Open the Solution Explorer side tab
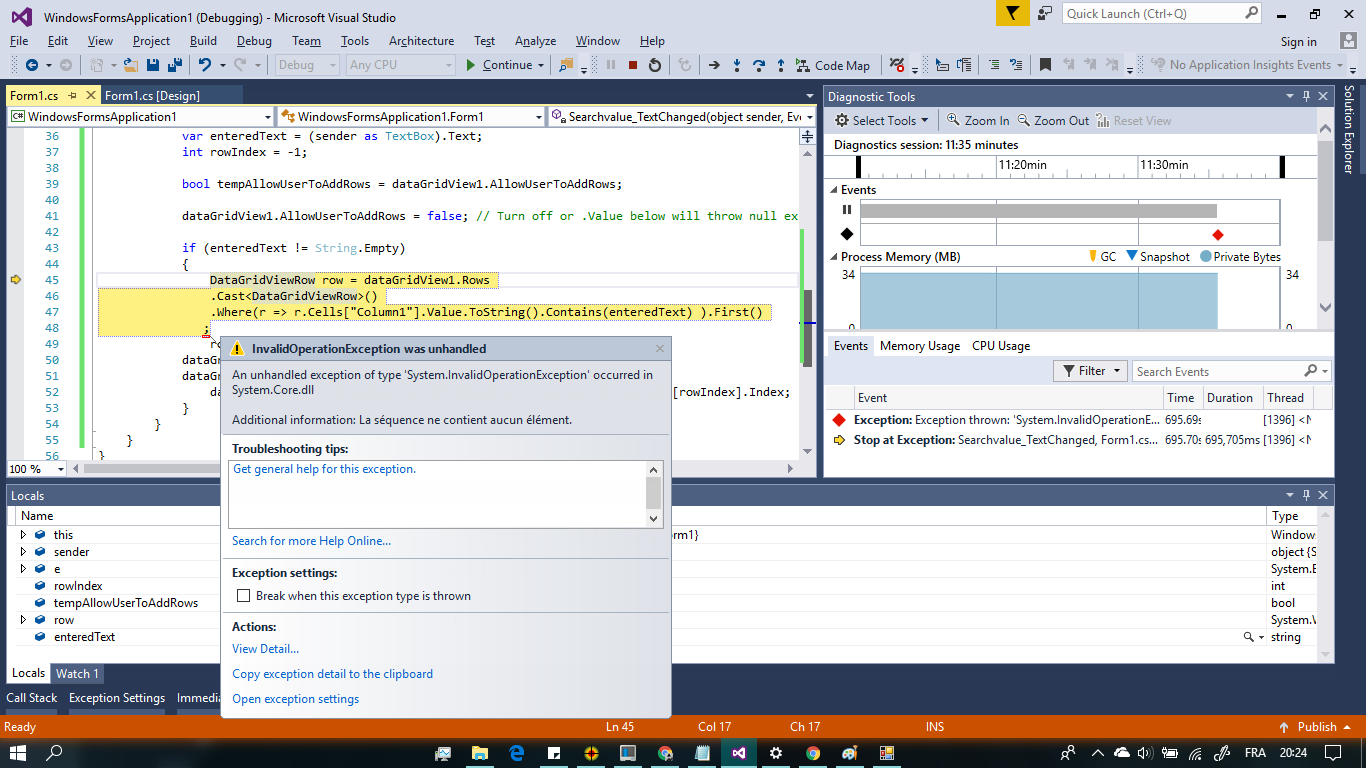 [x=1349, y=129]
